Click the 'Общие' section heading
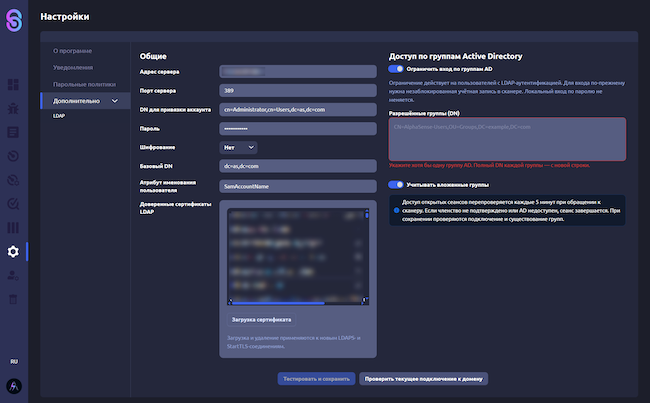650x403 pixels. tap(153, 56)
